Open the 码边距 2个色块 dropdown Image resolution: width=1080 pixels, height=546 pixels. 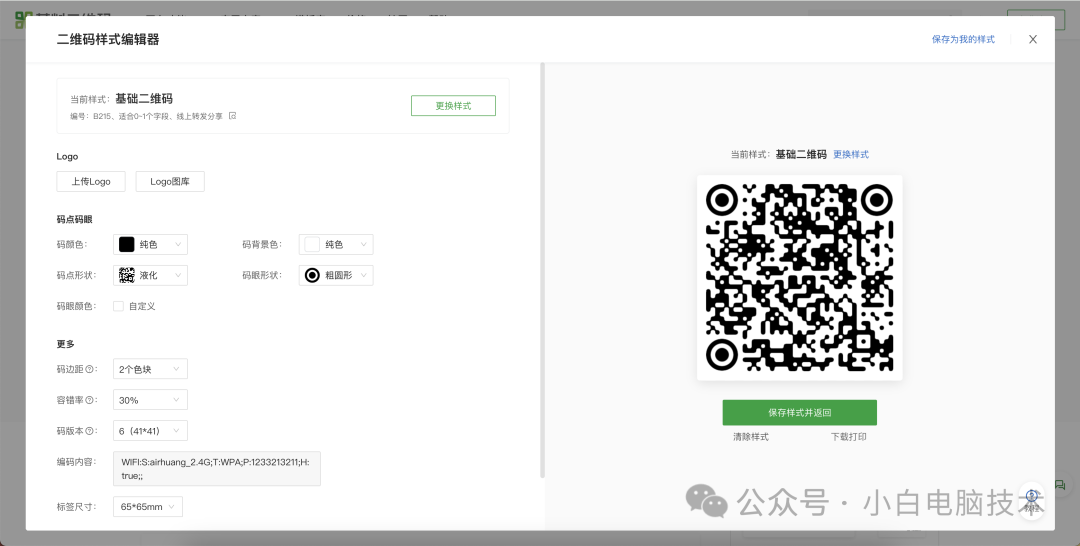coord(150,369)
